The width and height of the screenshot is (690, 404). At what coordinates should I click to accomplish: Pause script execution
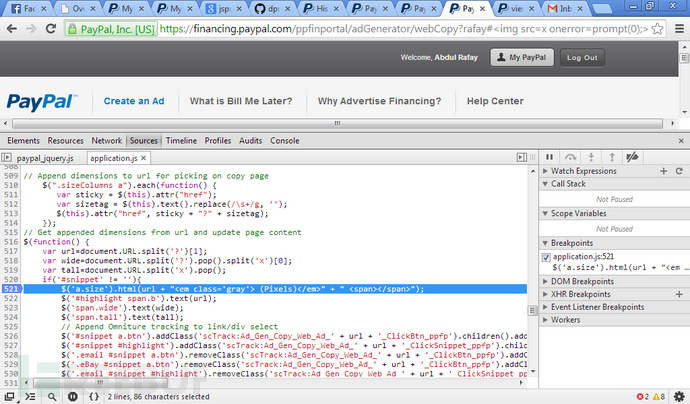click(x=550, y=157)
